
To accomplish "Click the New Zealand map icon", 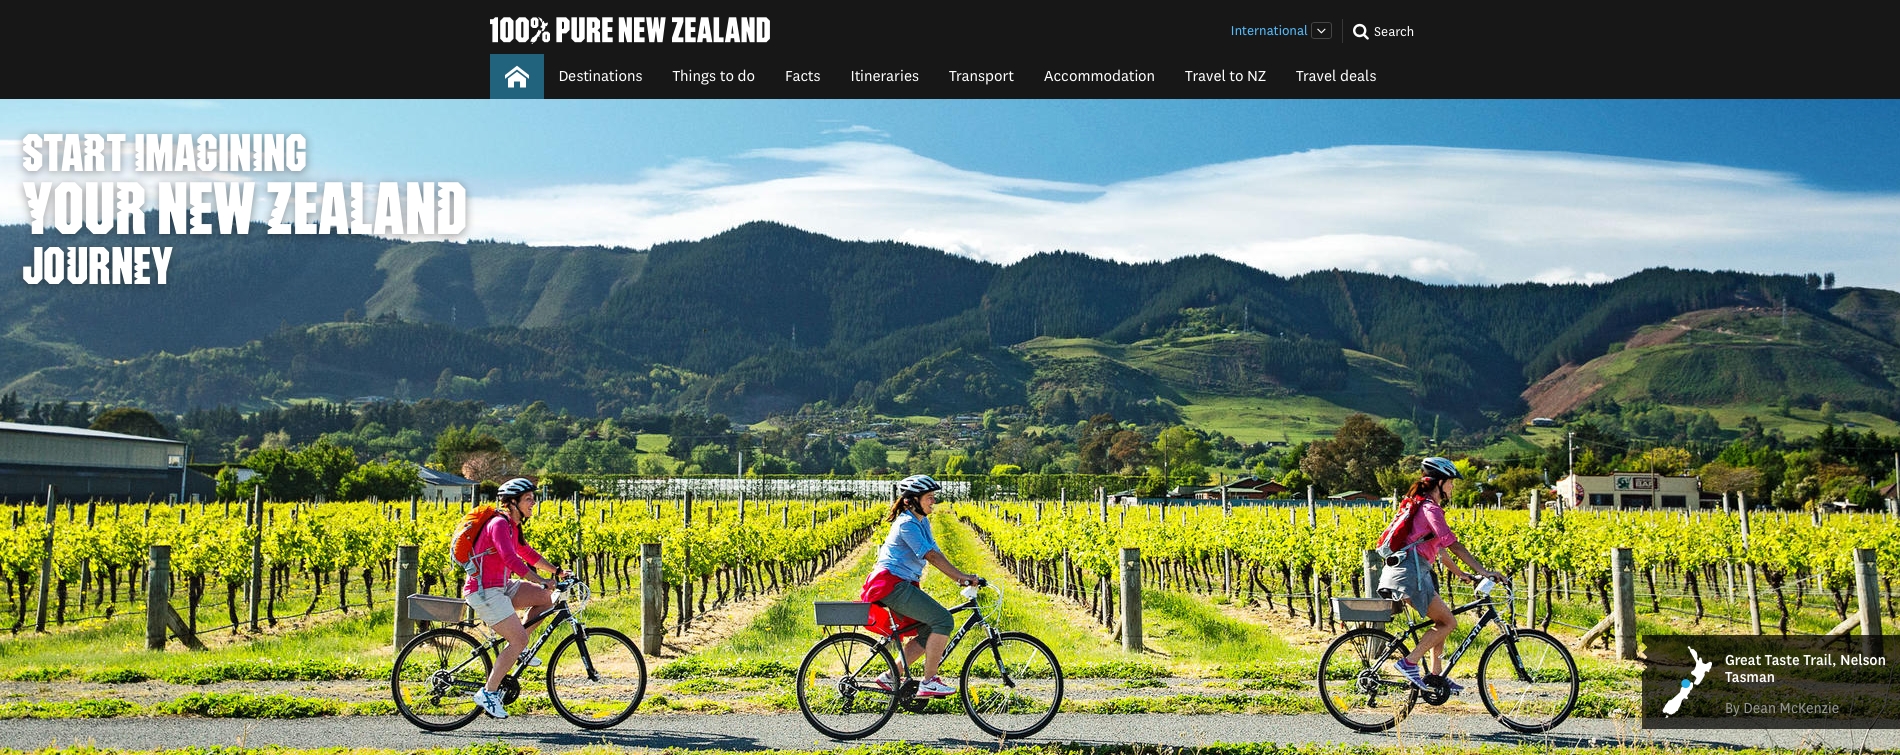I will (x=1686, y=681).
